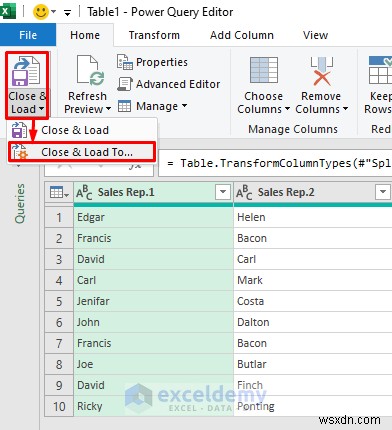Click the Properties icon
392x430 pixels.
(125, 62)
